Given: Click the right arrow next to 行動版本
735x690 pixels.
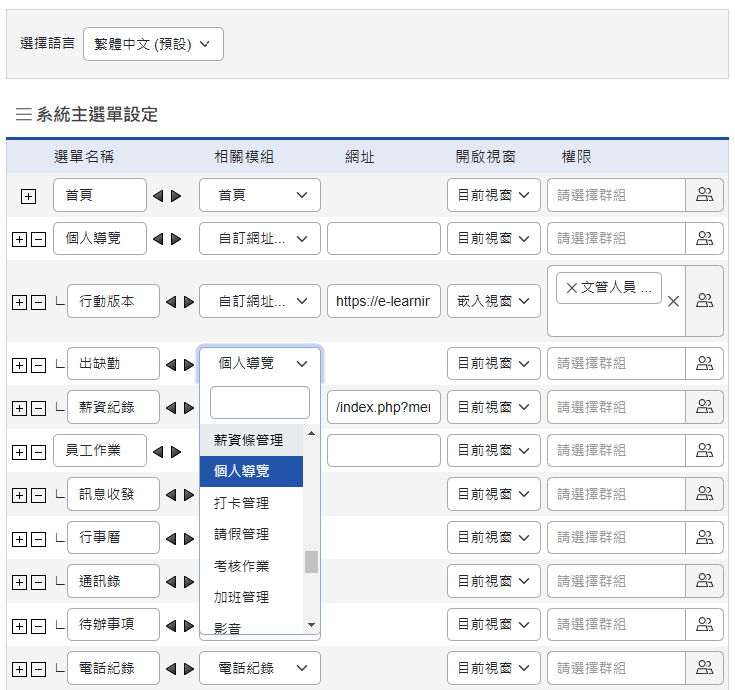Looking at the screenshot, I should coord(190,301).
